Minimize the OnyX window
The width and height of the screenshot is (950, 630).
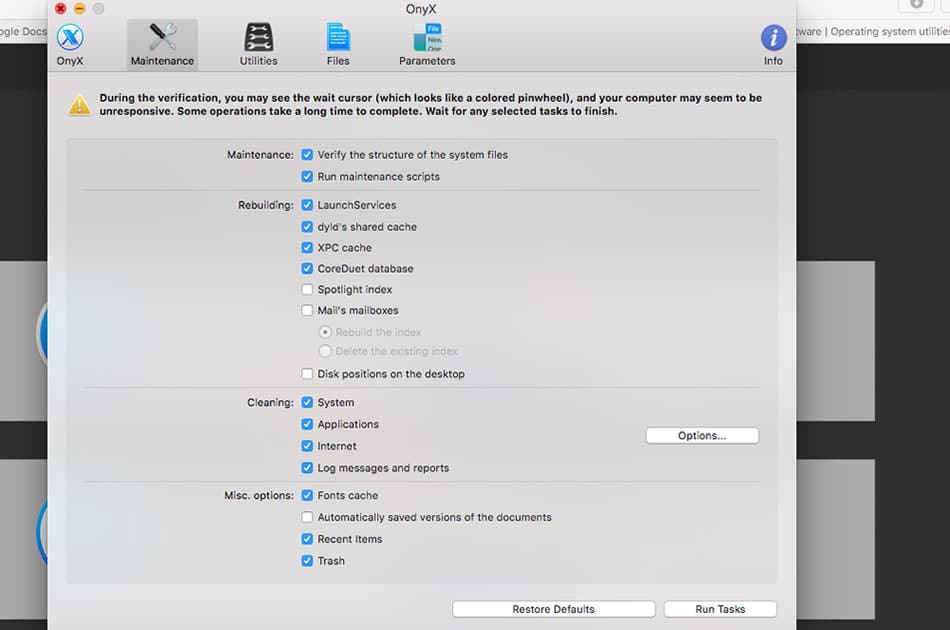pyautogui.click(x=79, y=8)
